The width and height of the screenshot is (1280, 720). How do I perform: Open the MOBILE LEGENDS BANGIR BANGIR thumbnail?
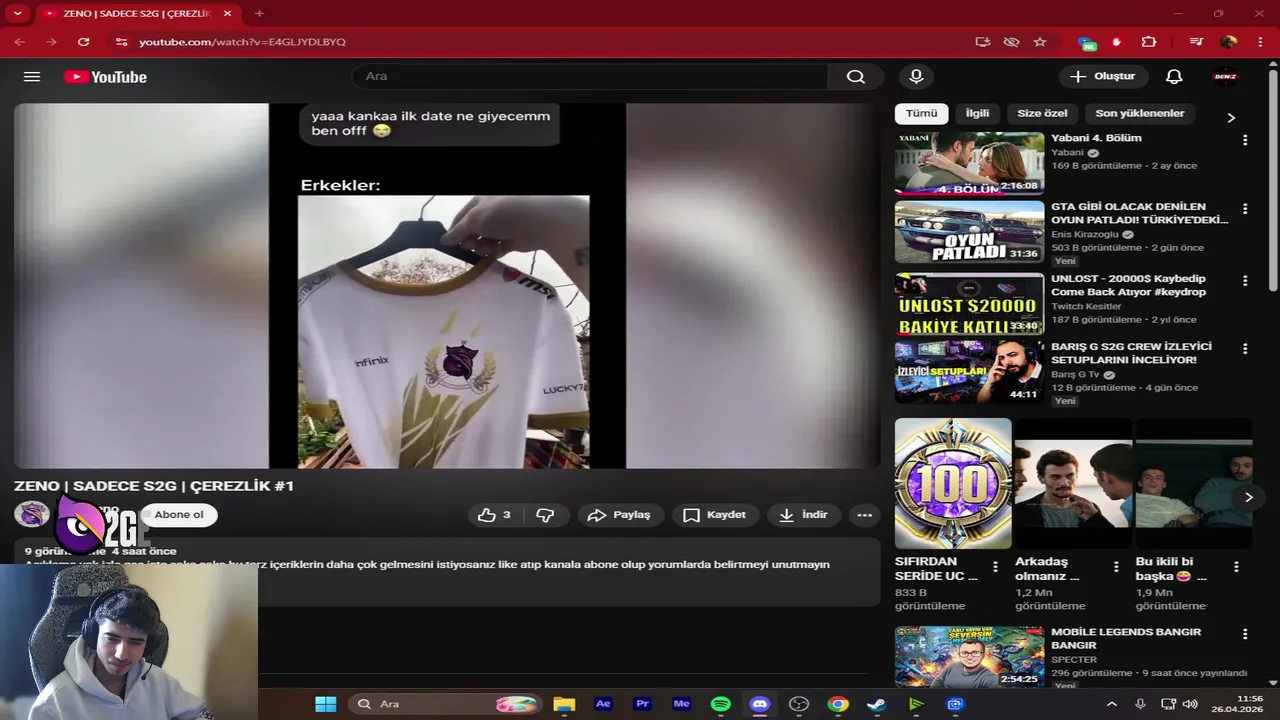coord(969,657)
